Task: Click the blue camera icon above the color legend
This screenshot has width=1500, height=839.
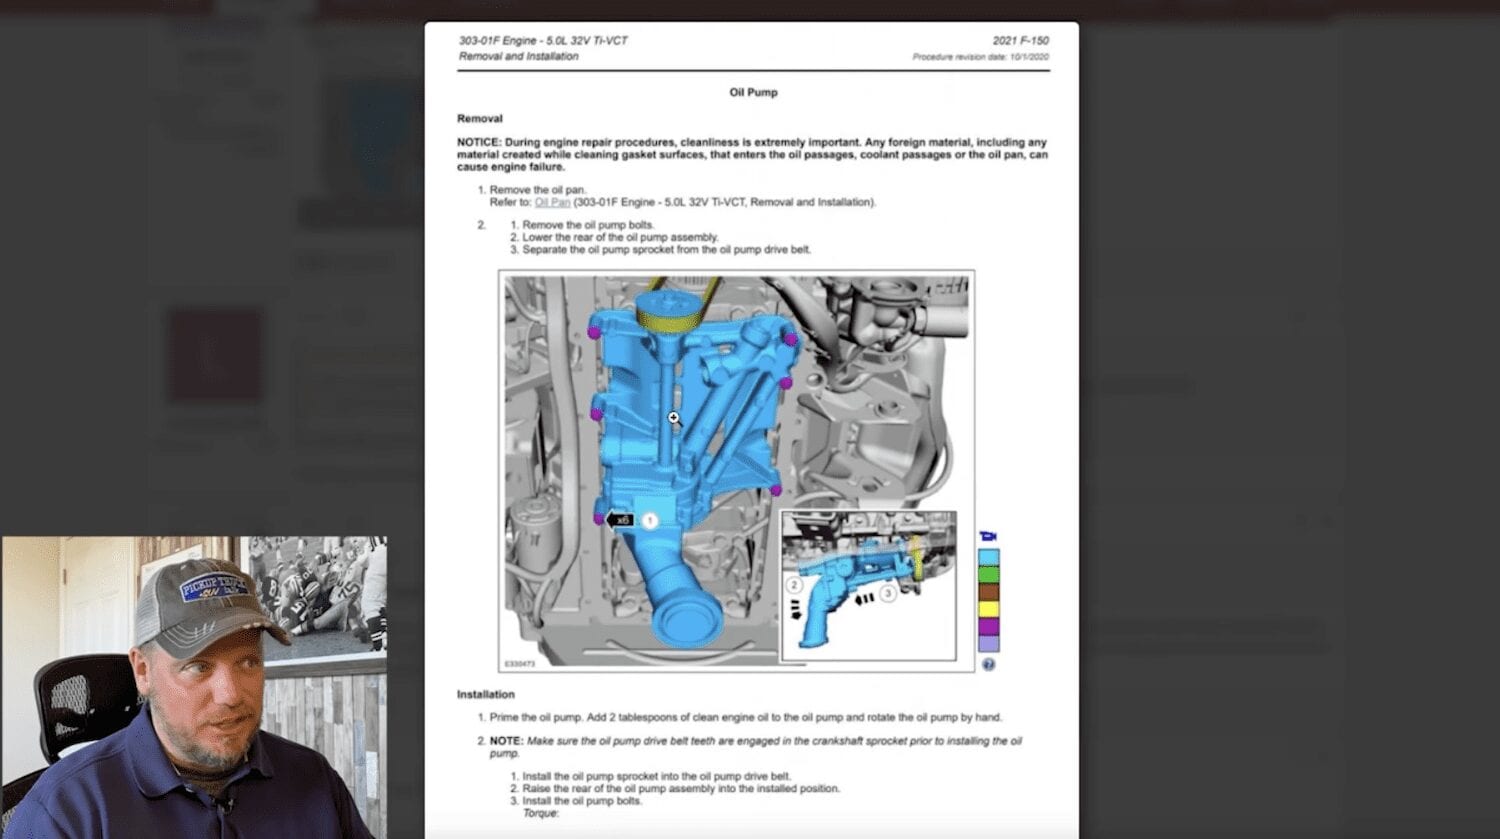Action: 988,537
